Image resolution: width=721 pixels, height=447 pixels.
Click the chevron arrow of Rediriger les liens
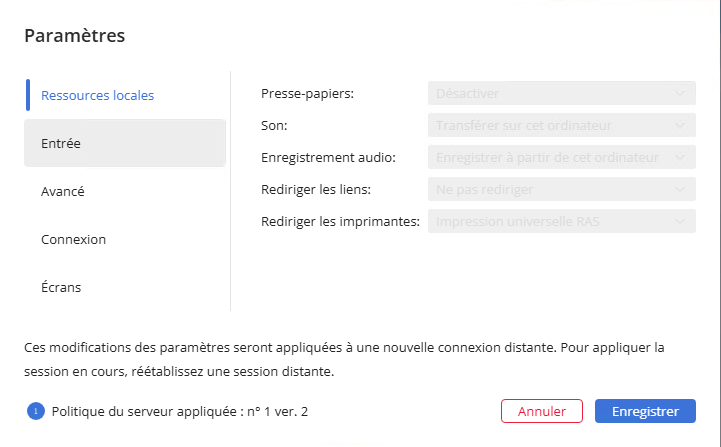(x=681, y=189)
